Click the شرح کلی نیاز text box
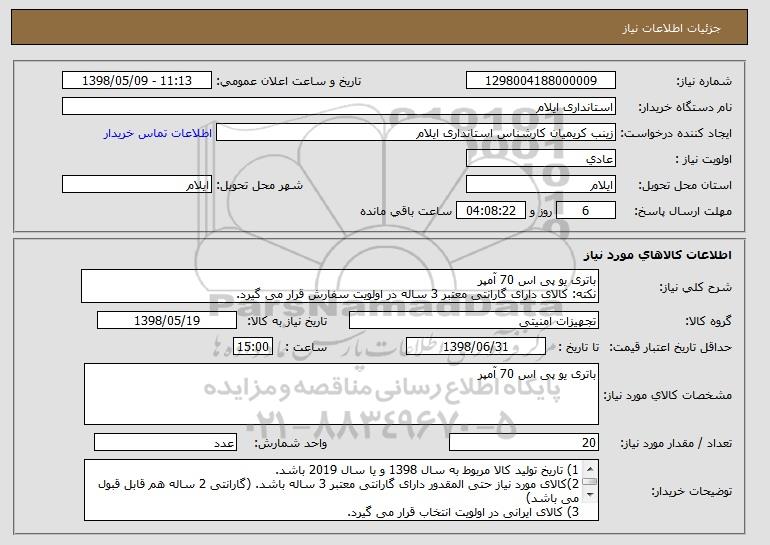Viewport: 770px width, 545px height. (x=340, y=286)
